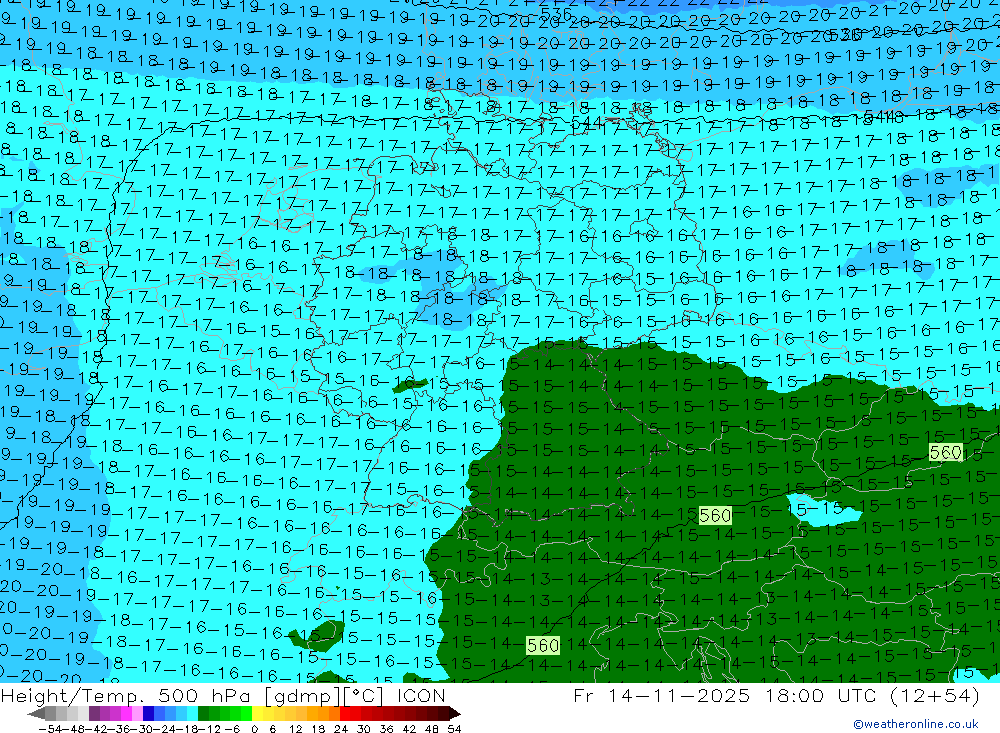Click the bright yellow swatch at 0 on scale

pyautogui.click(x=258, y=713)
